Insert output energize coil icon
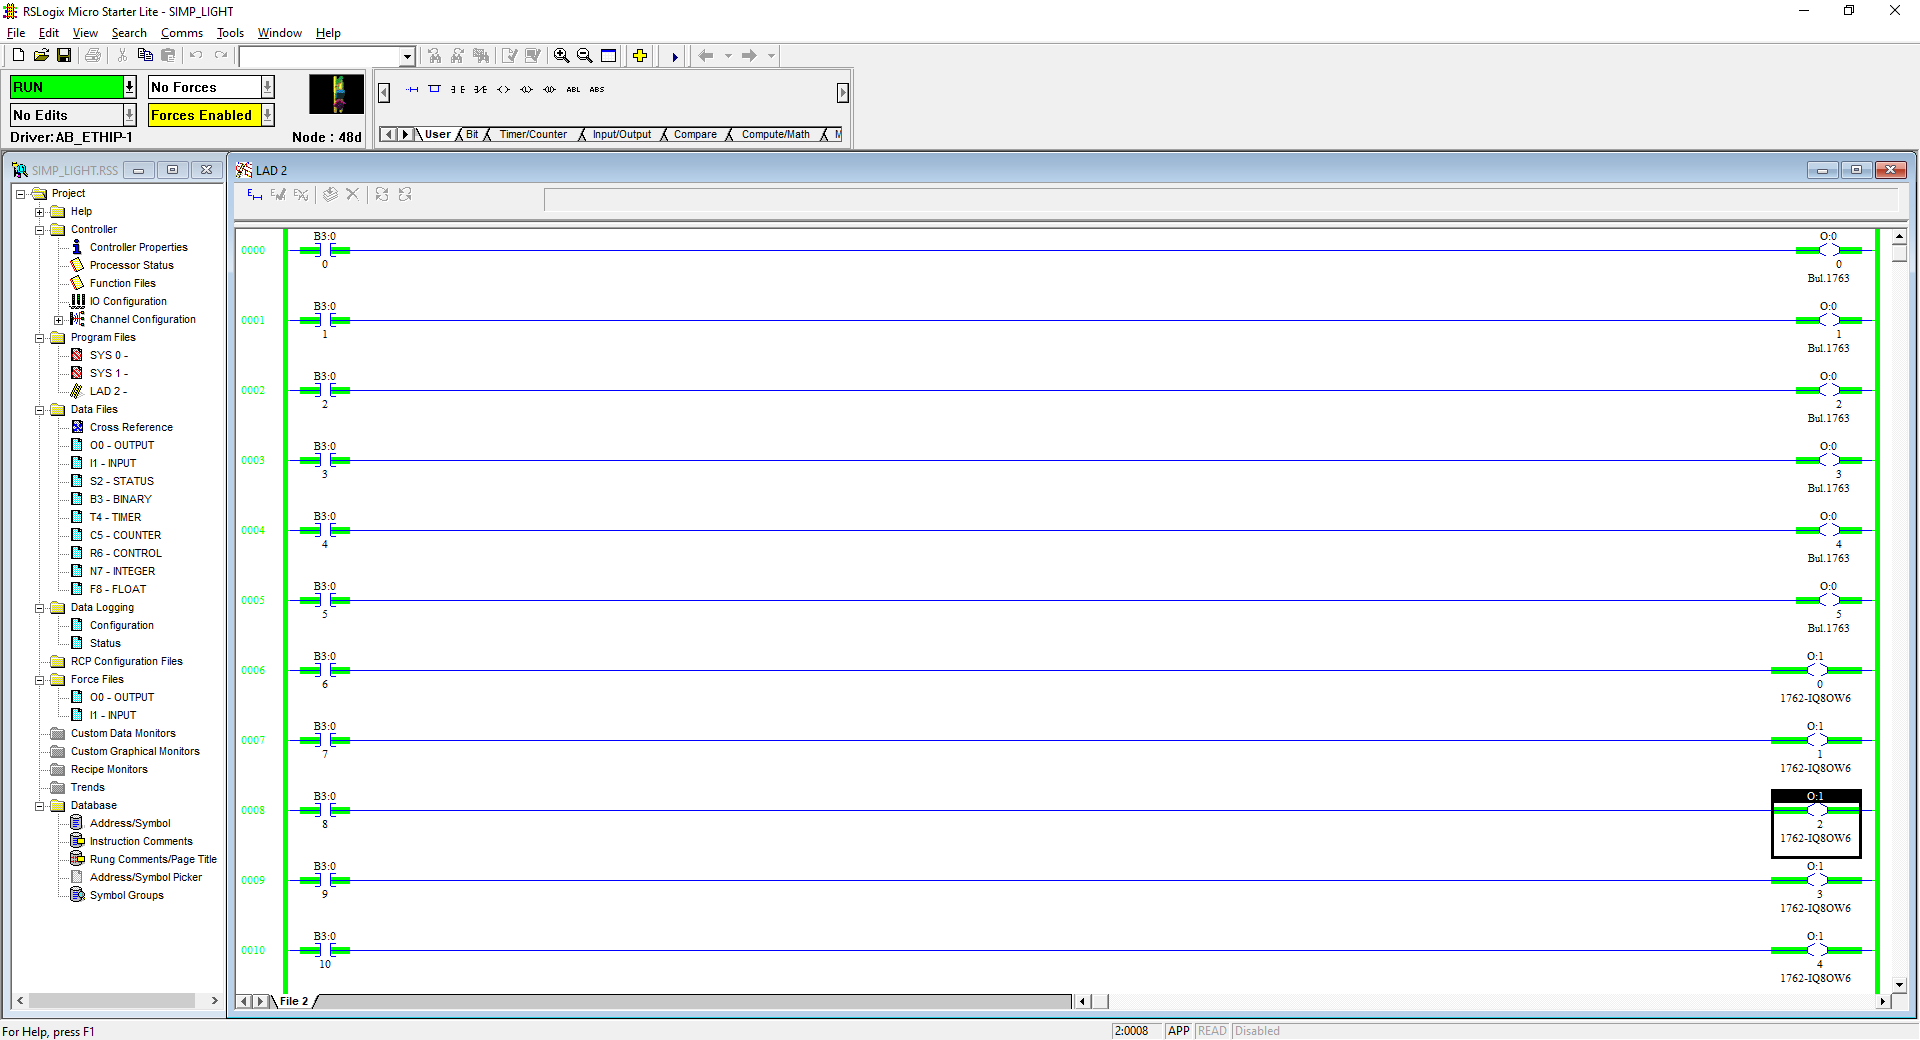 [503, 90]
